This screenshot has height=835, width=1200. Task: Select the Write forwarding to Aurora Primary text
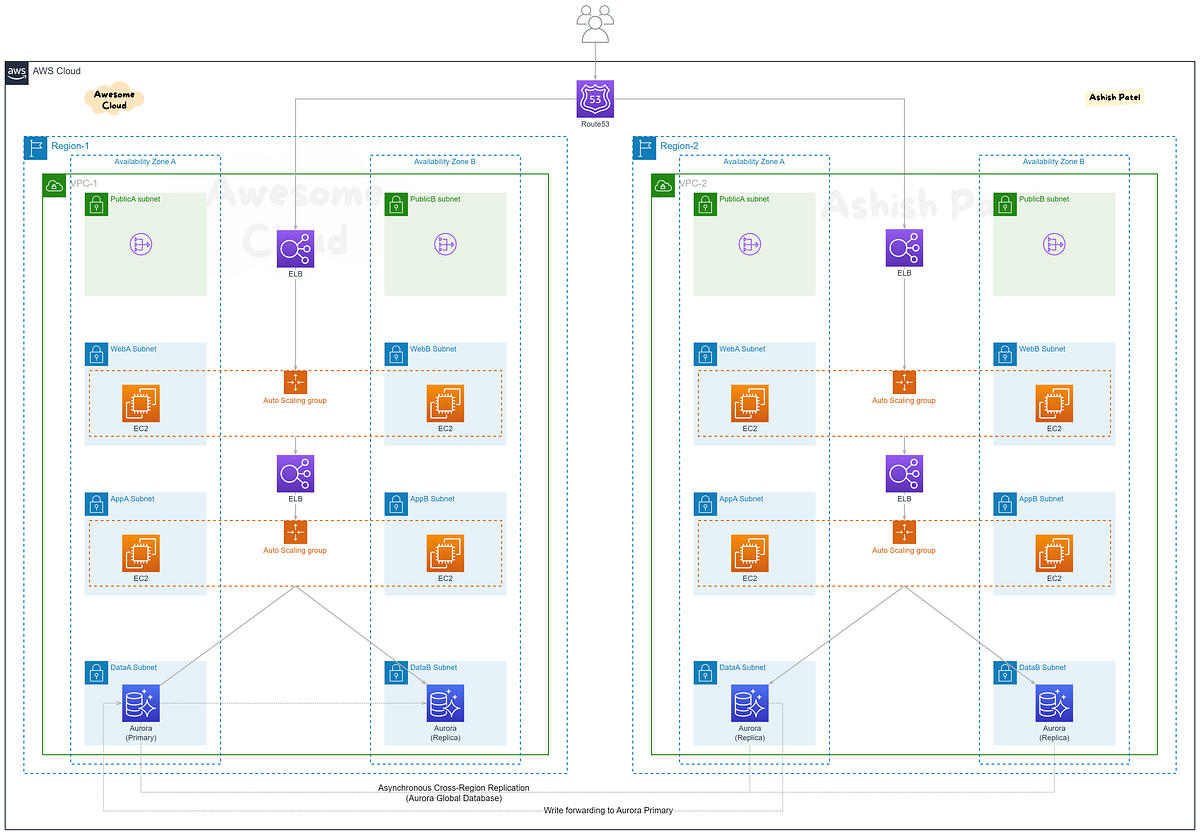pyautogui.click(x=607, y=811)
